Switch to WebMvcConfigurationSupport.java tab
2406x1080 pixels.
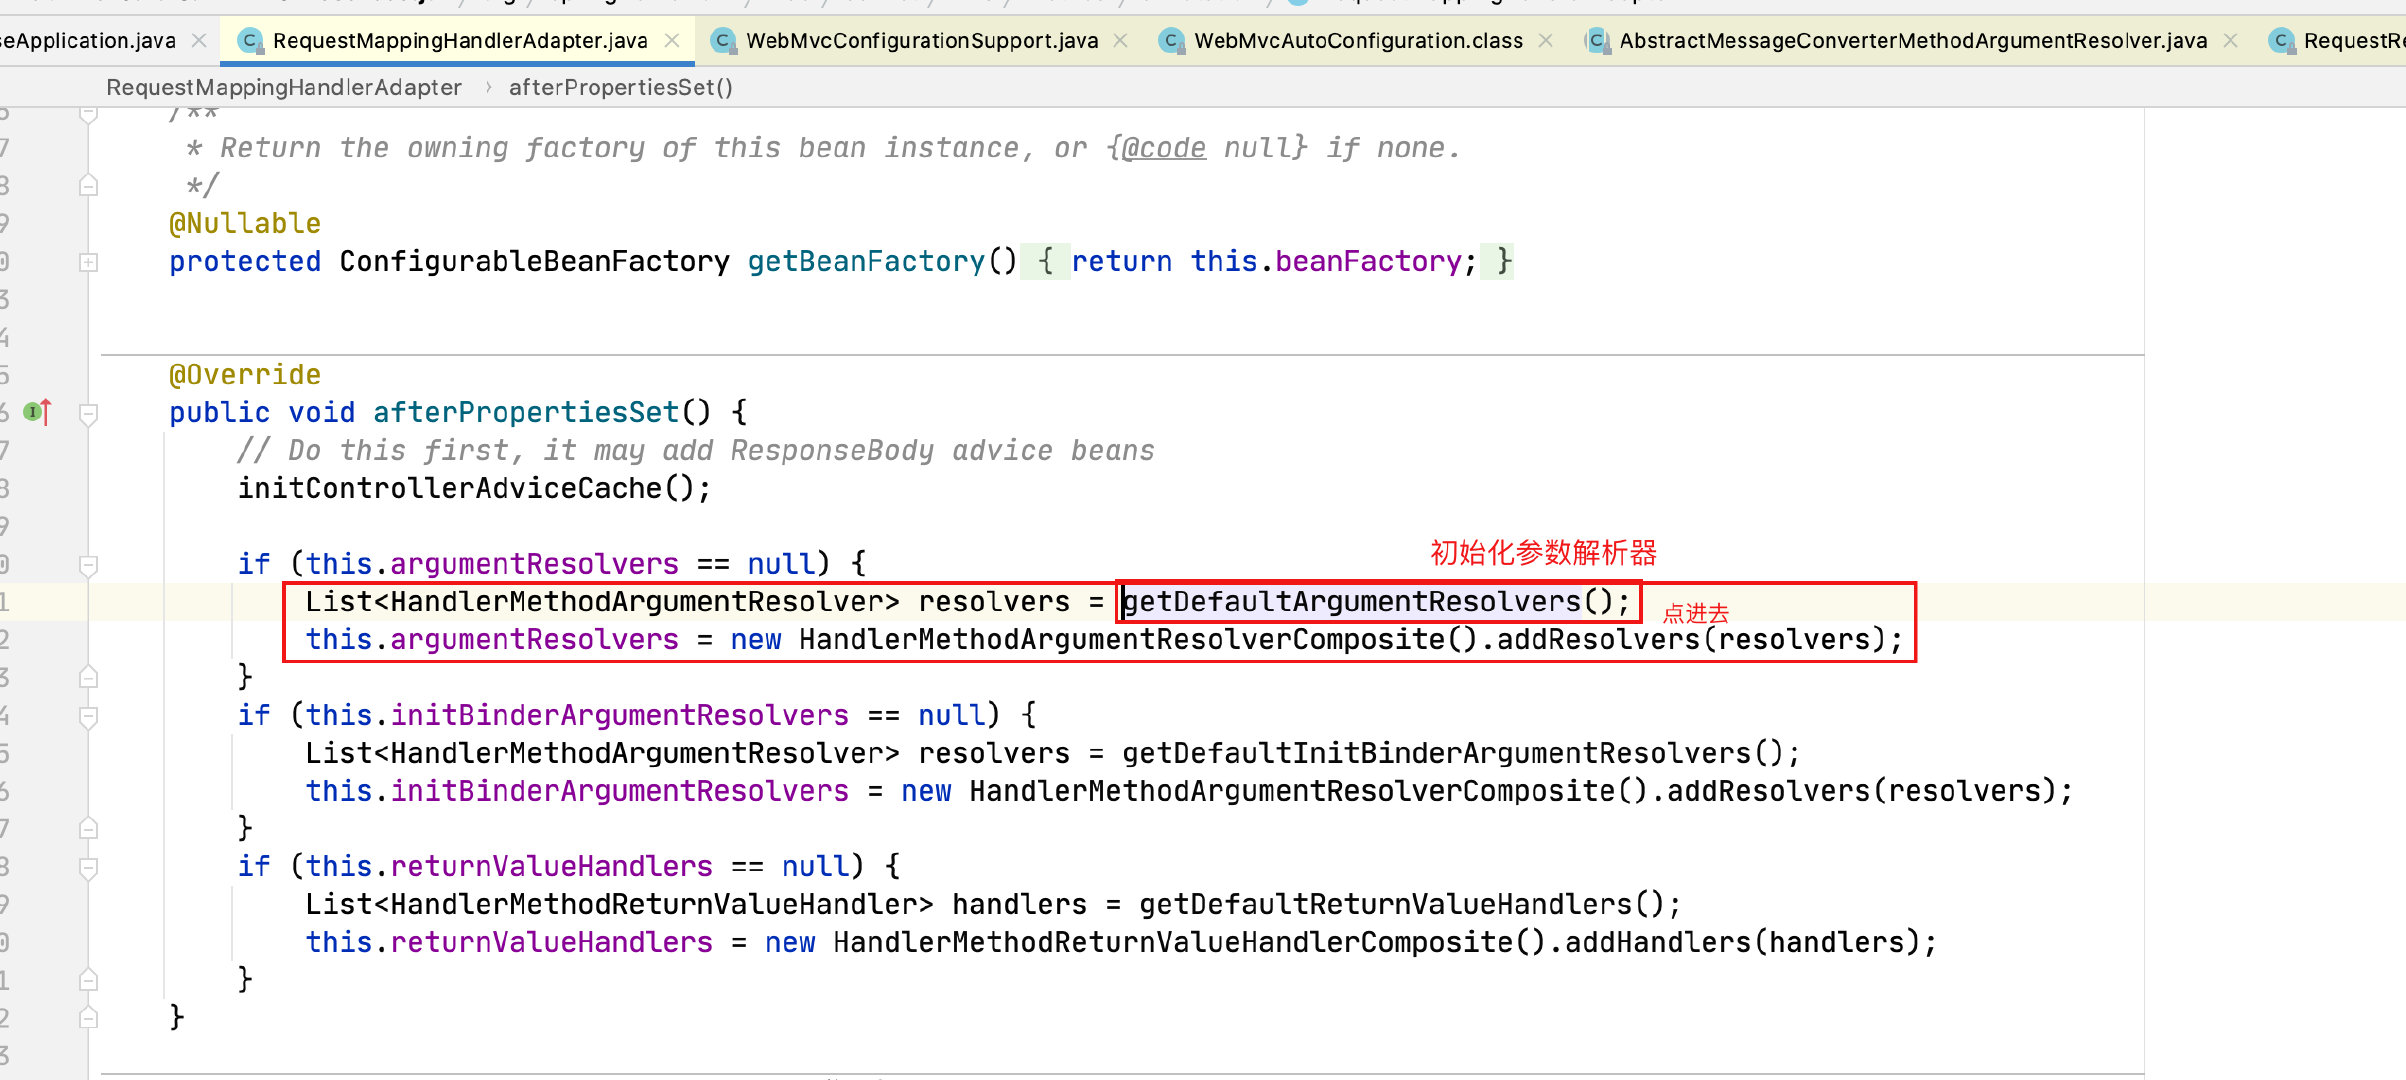[922, 40]
